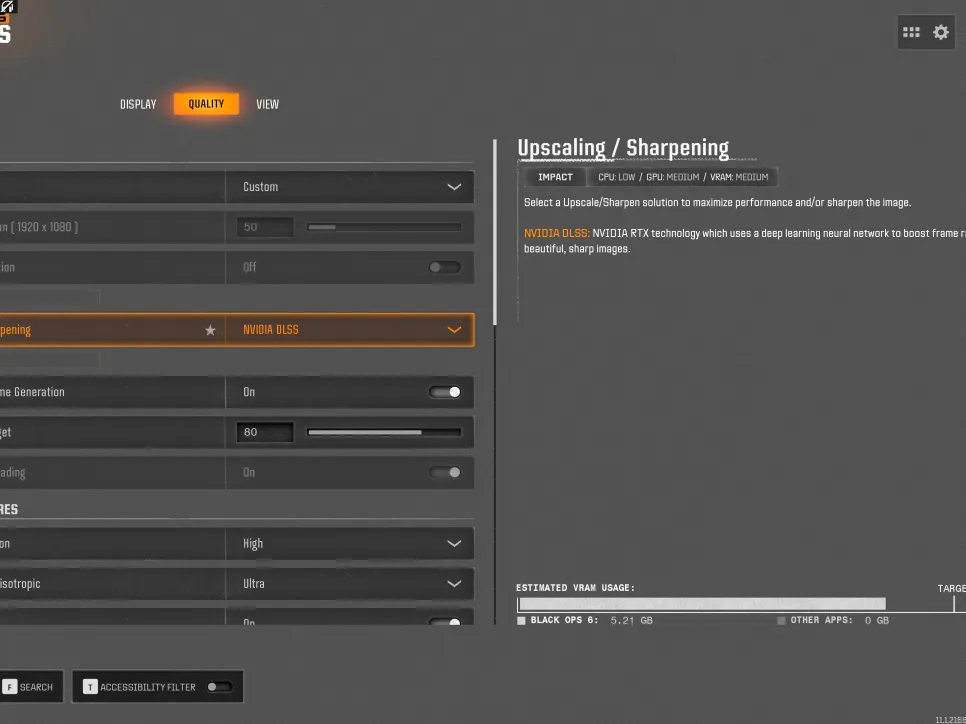This screenshot has height=724, width=966.
Task: Switch to the View tab
Action: (267, 104)
